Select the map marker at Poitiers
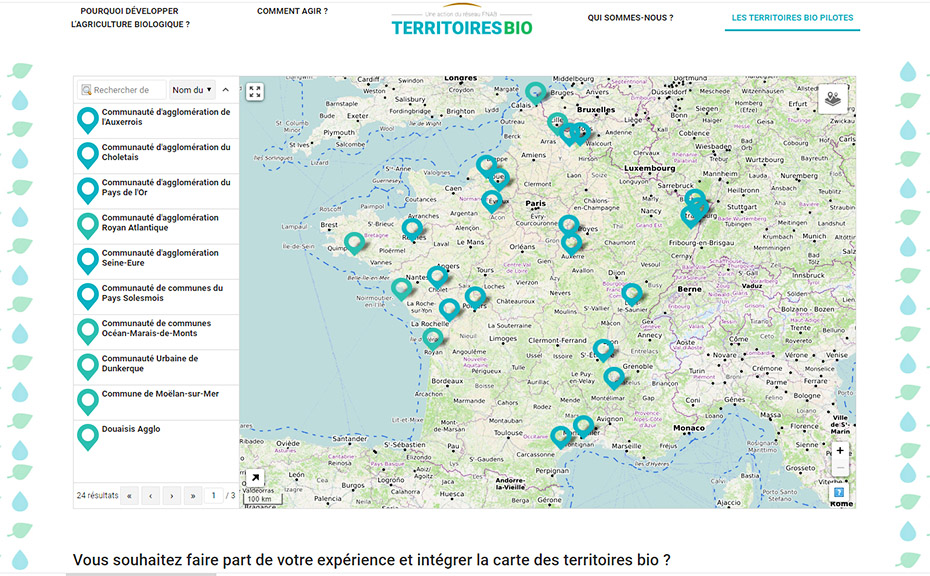930x576 pixels. click(x=475, y=297)
